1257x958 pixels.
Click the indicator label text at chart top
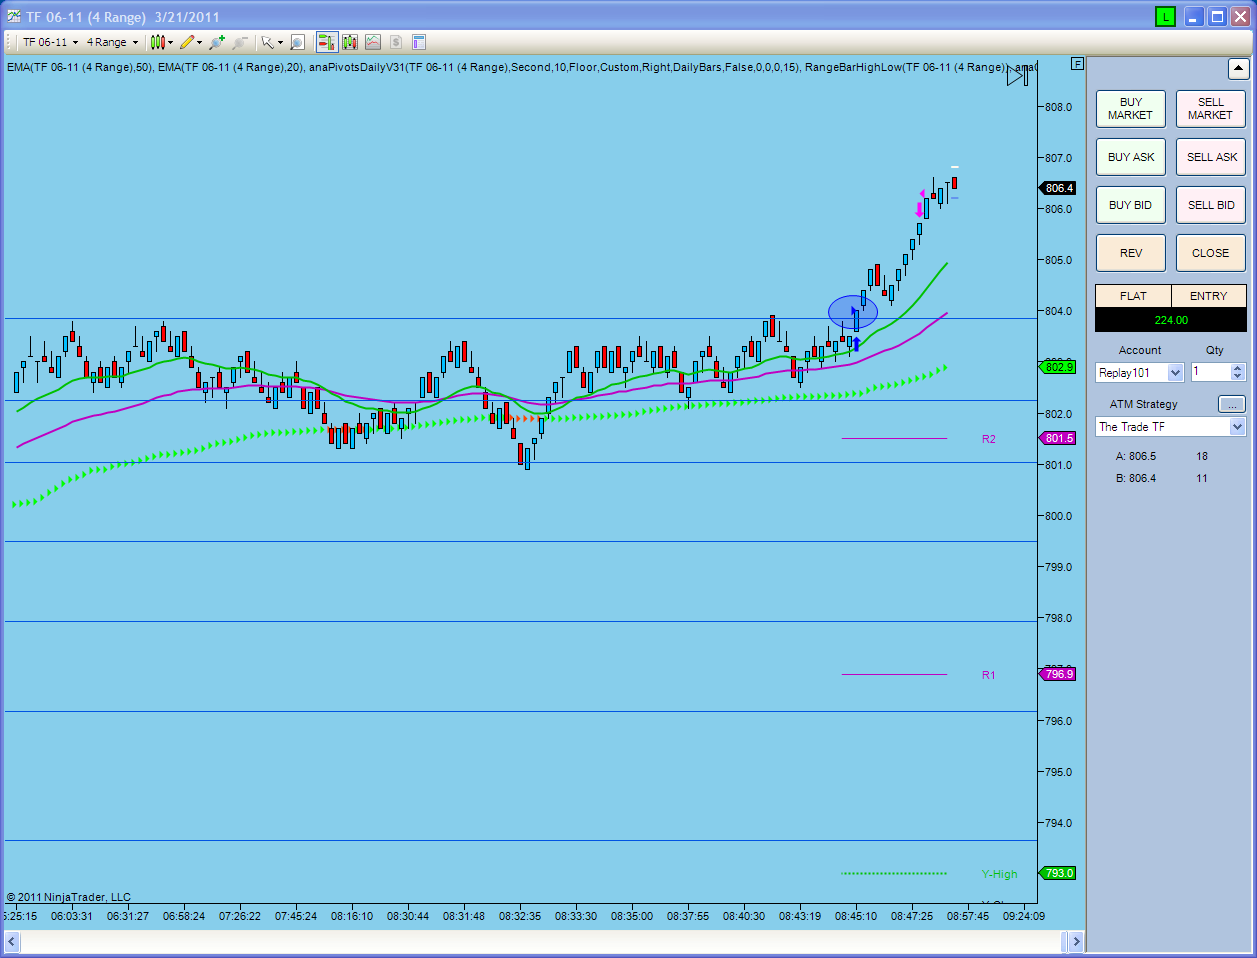[521, 67]
